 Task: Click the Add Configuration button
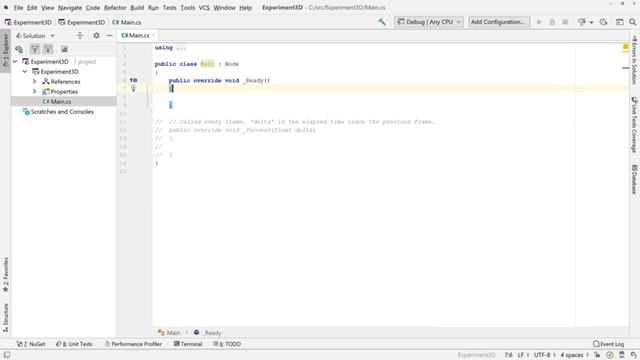coord(499,22)
